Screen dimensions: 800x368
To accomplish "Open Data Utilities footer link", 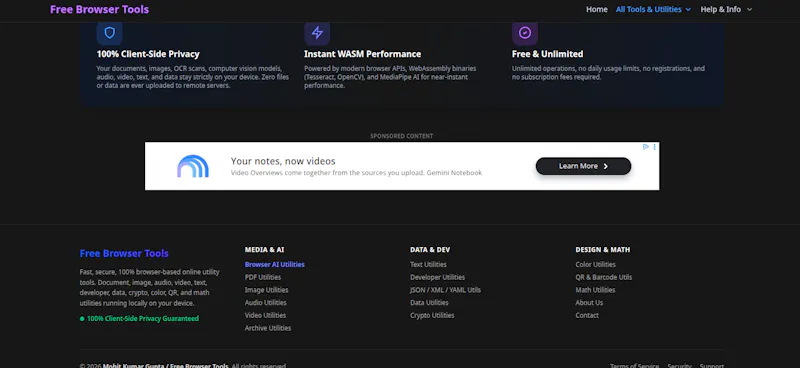I will [x=429, y=303].
